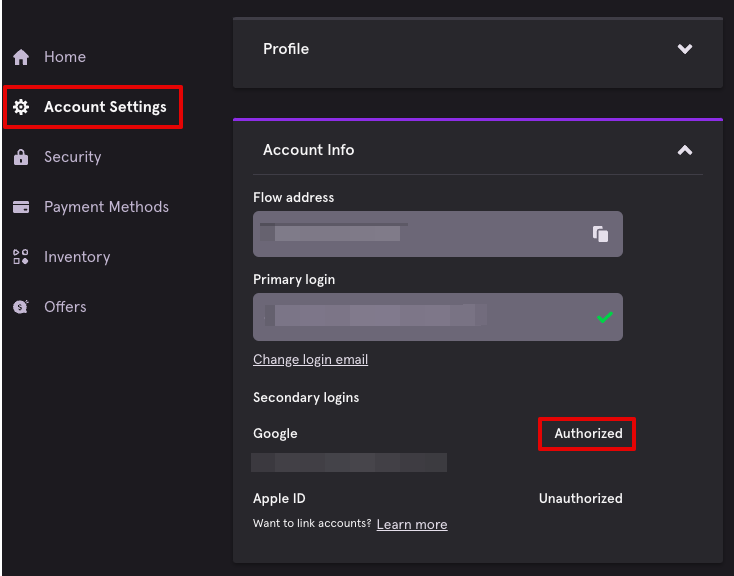Click the Inventory shapes icon
The width and height of the screenshot is (734, 576).
click(x=21, y=257)
